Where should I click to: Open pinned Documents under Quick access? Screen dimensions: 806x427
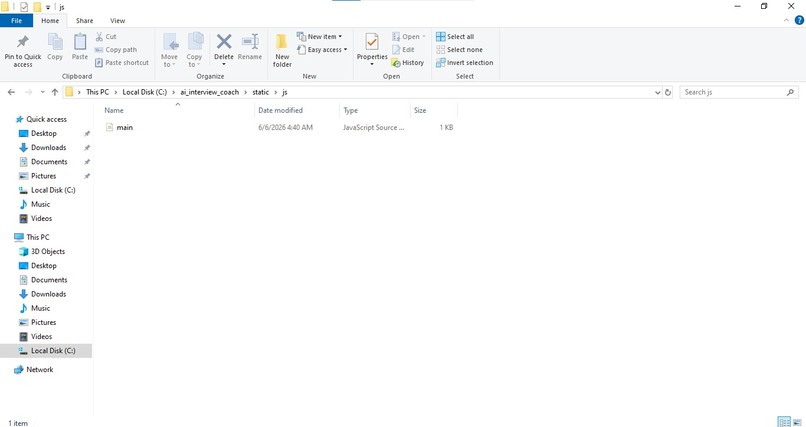point(49,162)
